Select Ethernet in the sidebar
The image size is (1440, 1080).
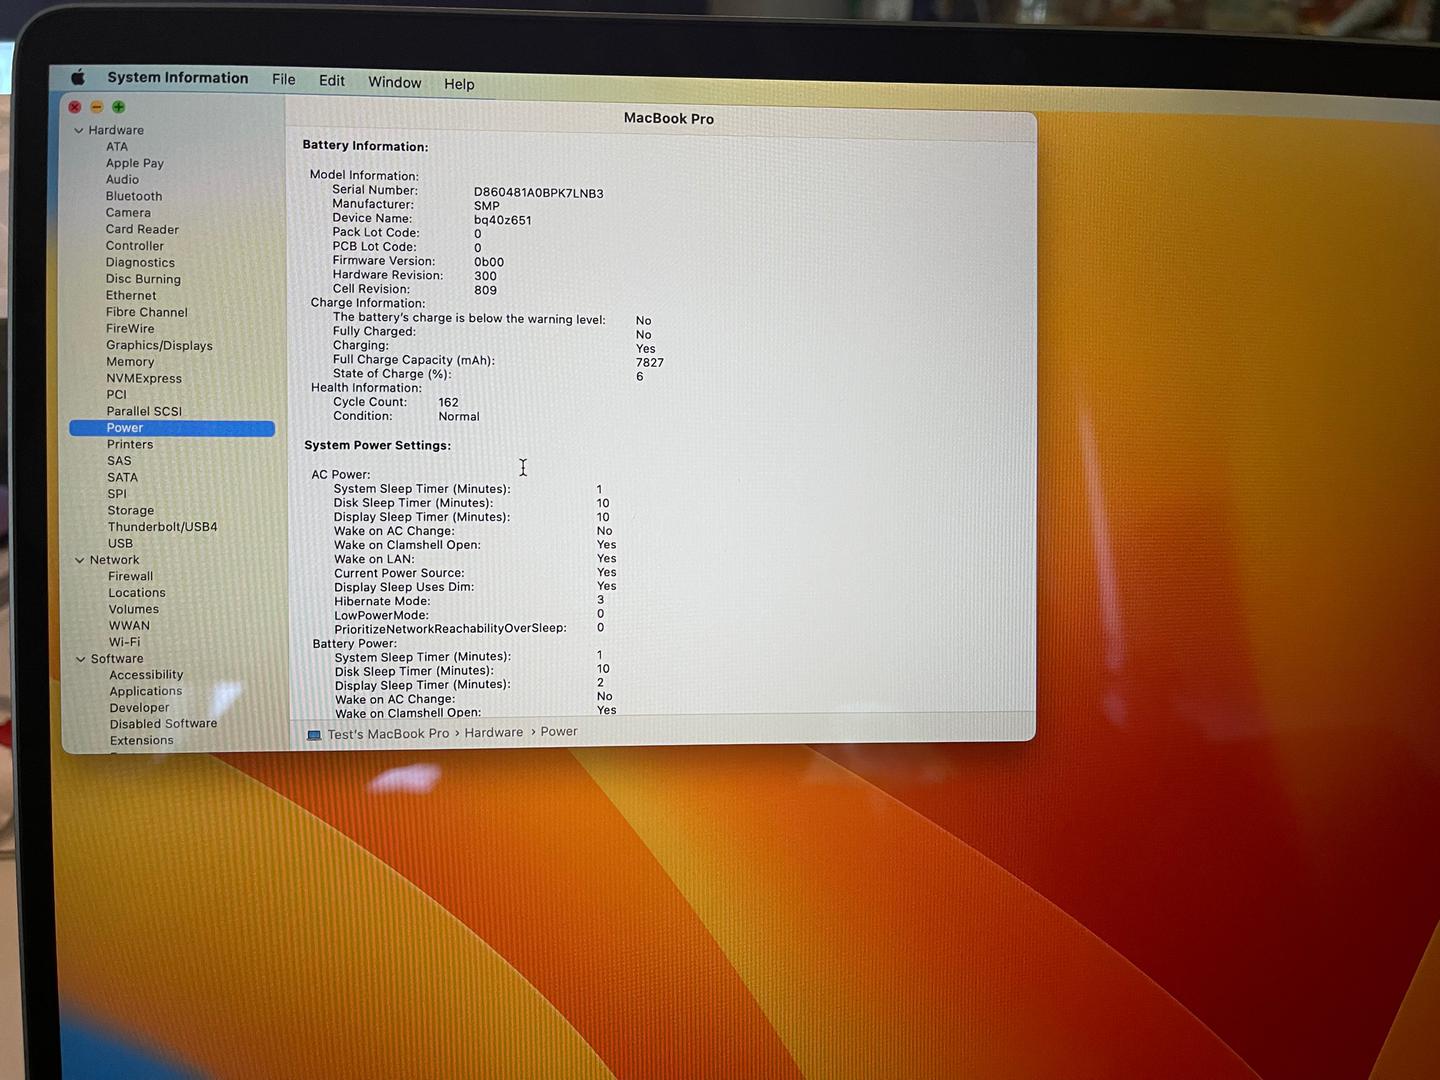click(x=132, y=295)
